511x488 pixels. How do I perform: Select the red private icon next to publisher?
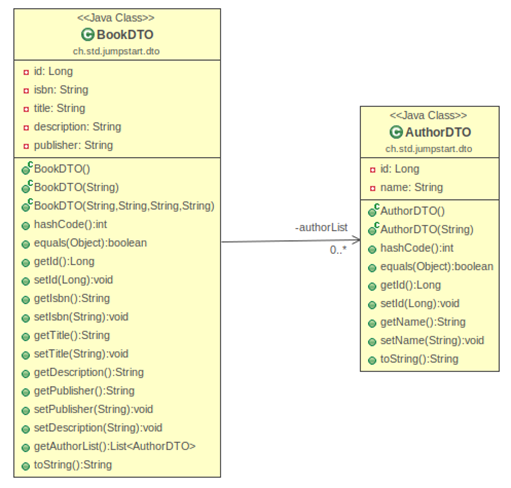(26, 146)
